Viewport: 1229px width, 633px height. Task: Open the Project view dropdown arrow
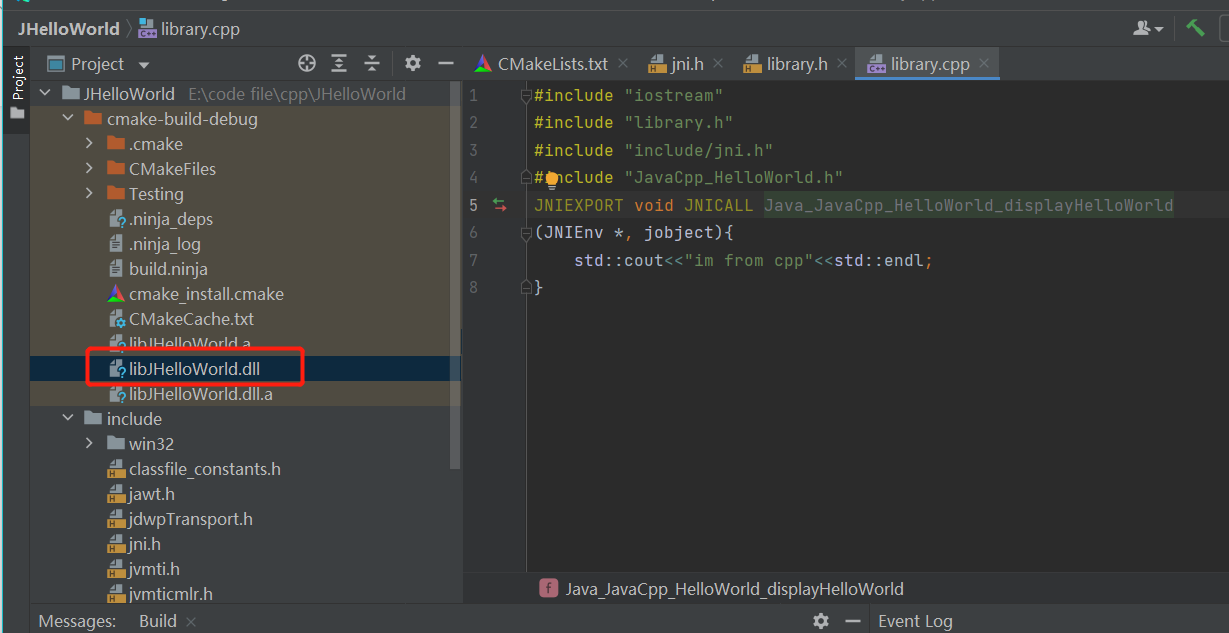click(x=144, y=65)
